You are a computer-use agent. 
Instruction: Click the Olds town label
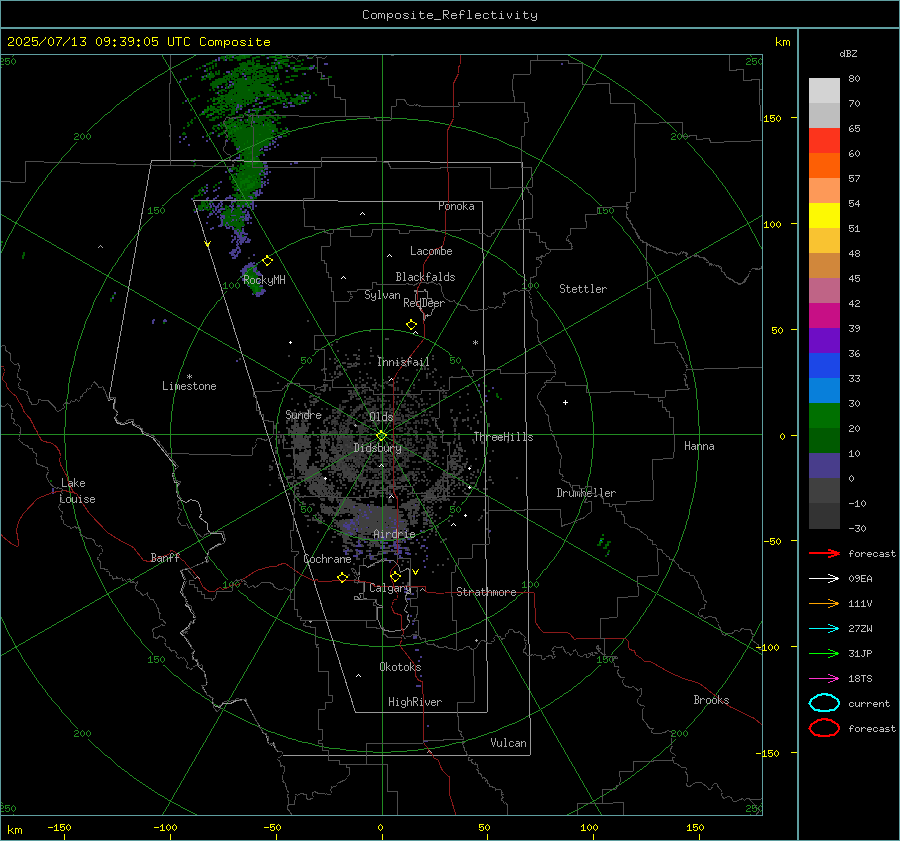[381, 417]
